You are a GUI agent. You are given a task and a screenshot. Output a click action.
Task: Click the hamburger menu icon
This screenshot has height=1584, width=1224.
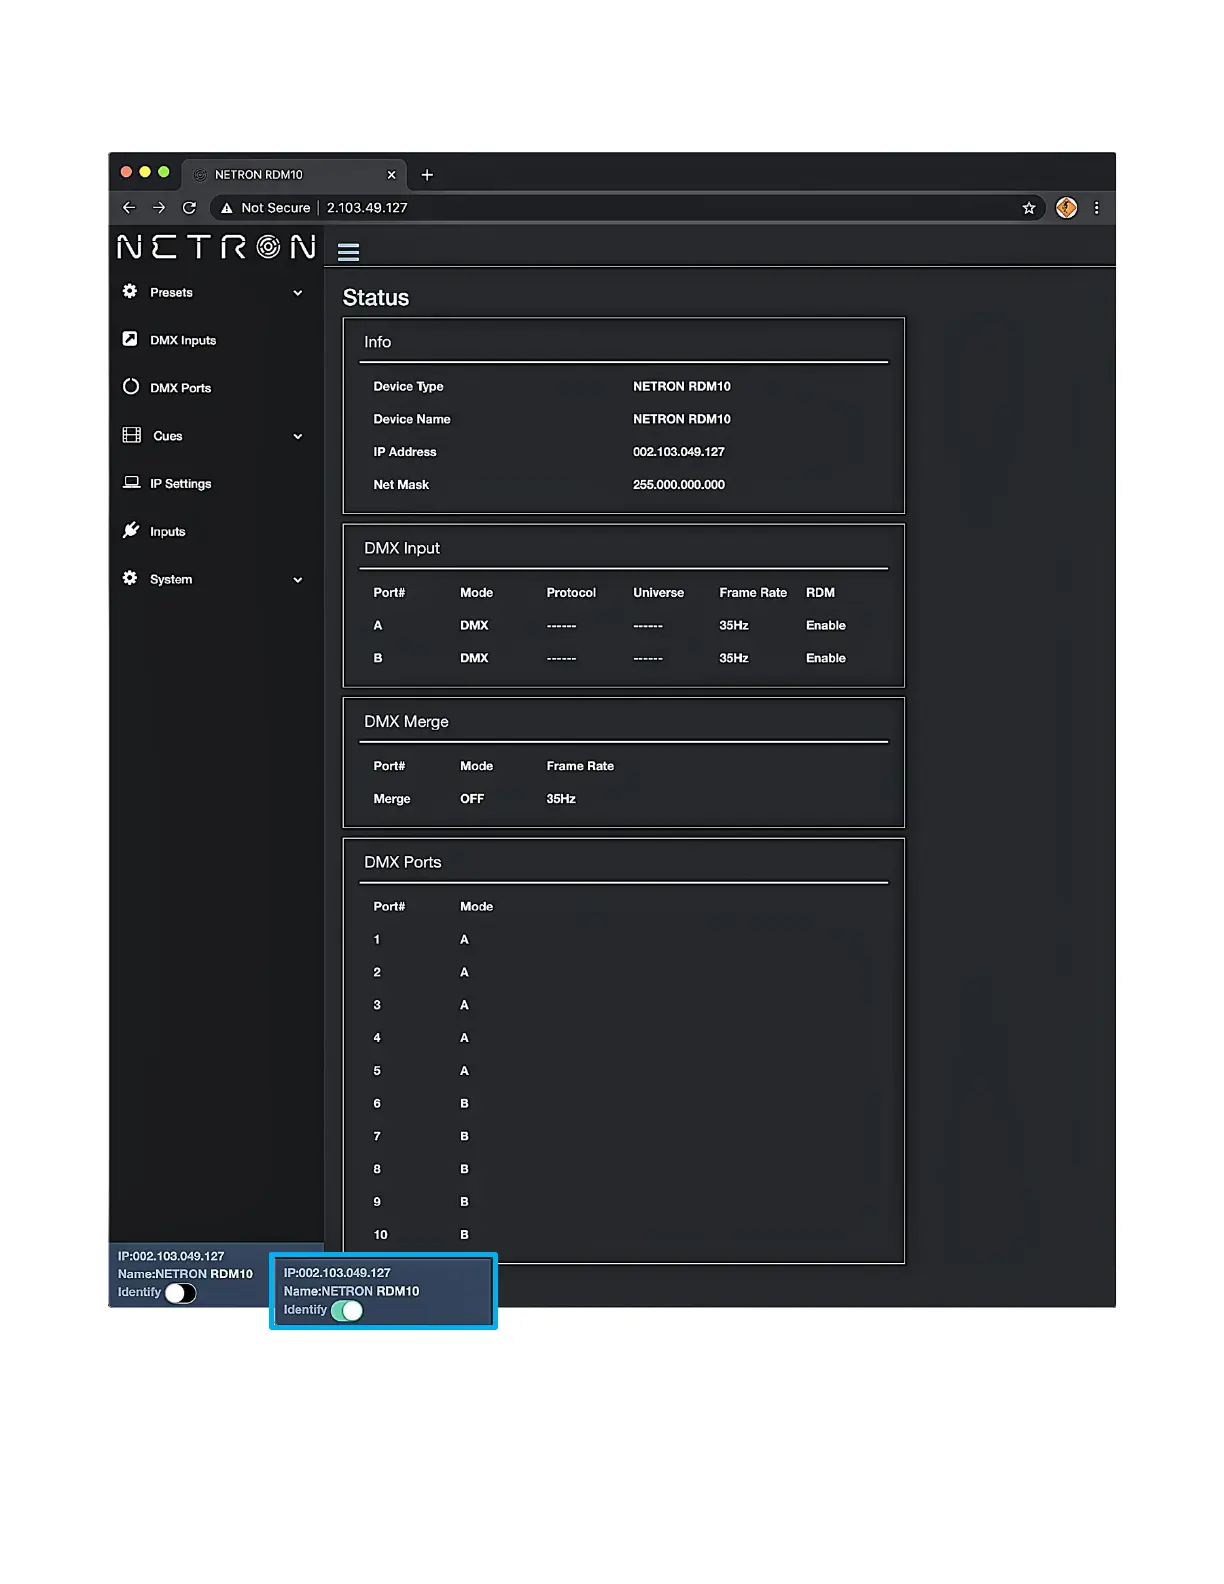click(348, 252)
